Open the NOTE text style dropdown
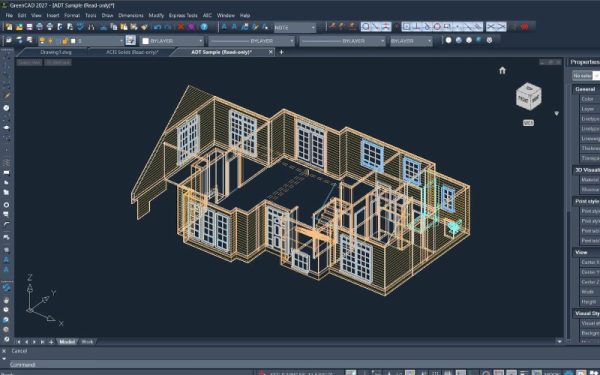The height and width of the screenshot is (375, 600). (x=295, y=28)
